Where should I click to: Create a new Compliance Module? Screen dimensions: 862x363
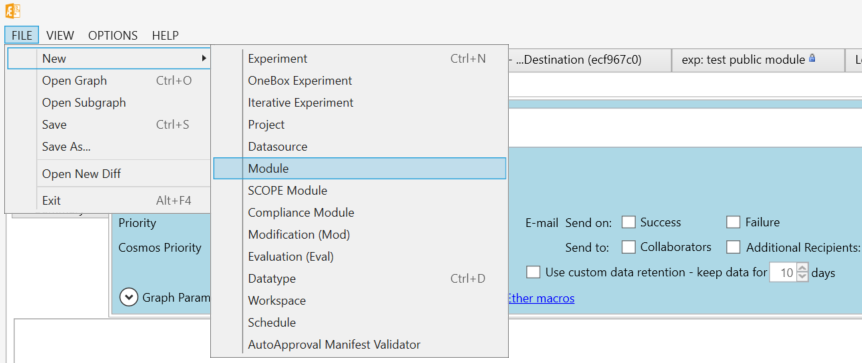point(360,212)
